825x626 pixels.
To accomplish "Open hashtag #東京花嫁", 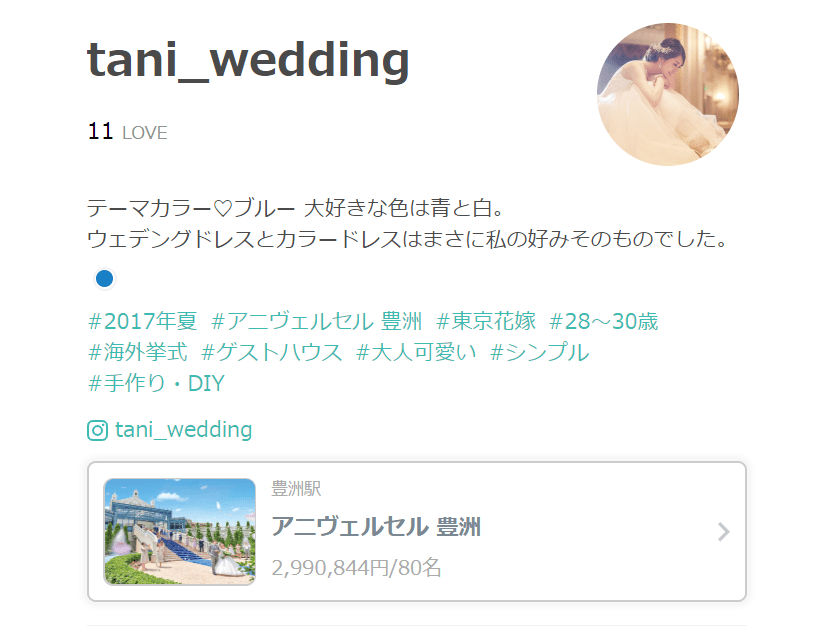I will tap(486, 321).
